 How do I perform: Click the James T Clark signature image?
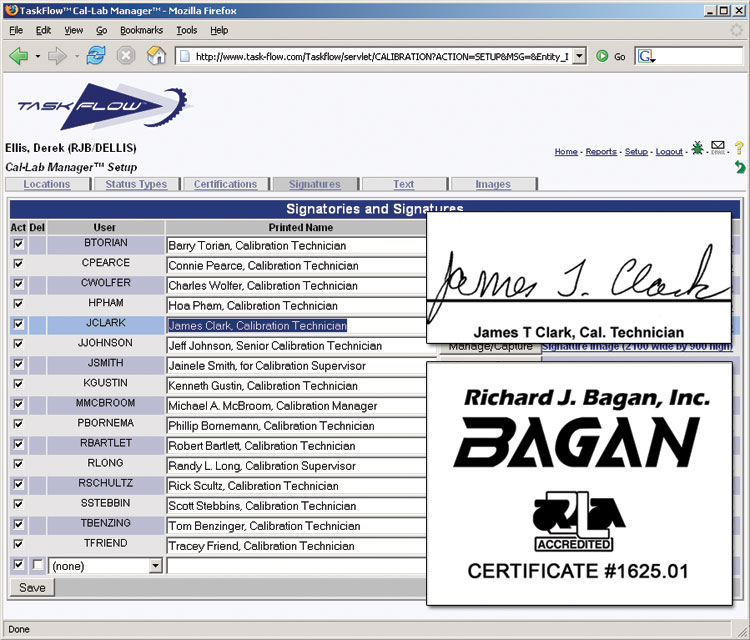point(579,277)
